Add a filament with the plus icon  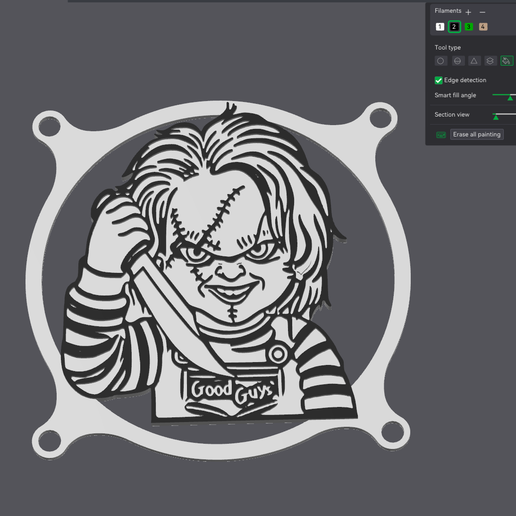click(468, 12)
